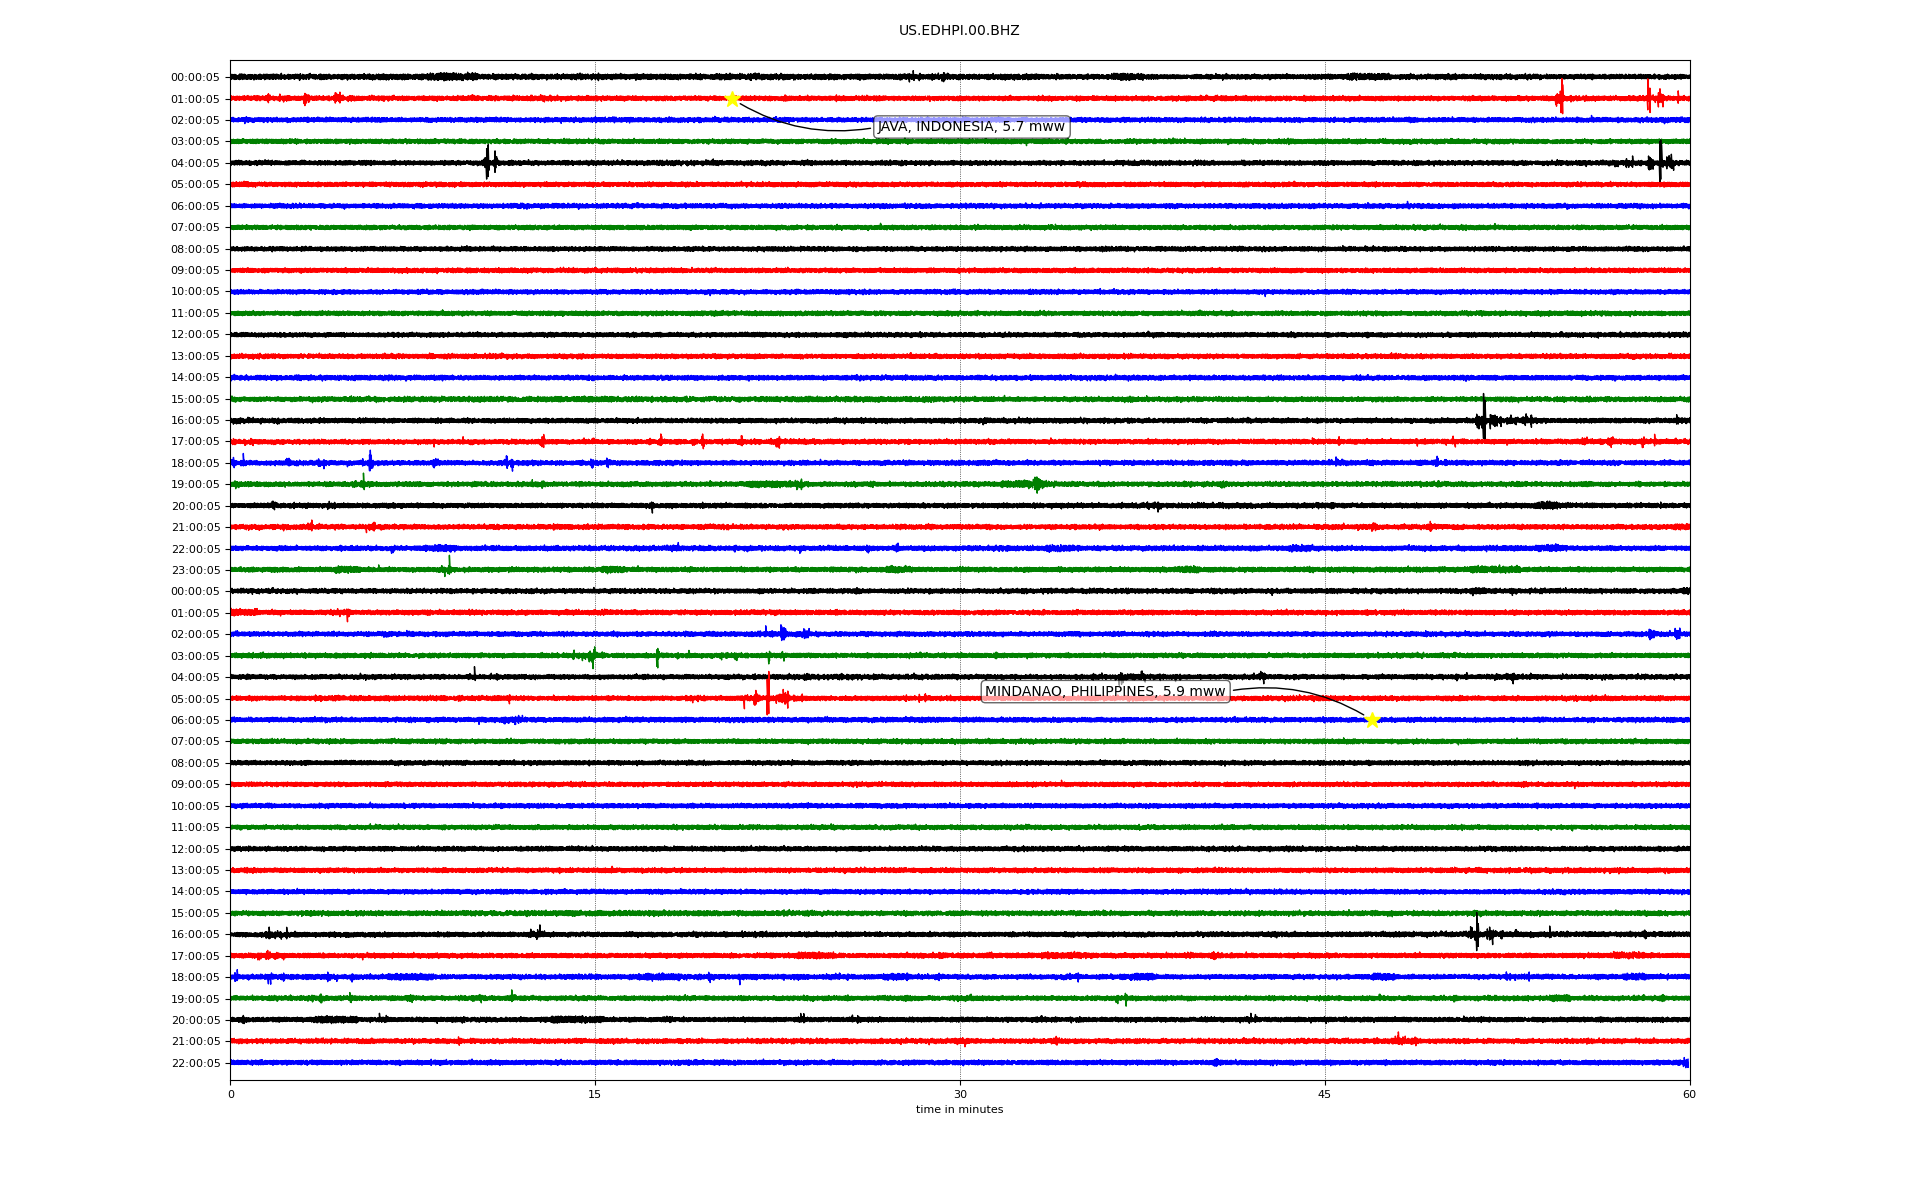Click the 60 tick label on x-axis

pyautogui.click(x=1689, y=1095)
